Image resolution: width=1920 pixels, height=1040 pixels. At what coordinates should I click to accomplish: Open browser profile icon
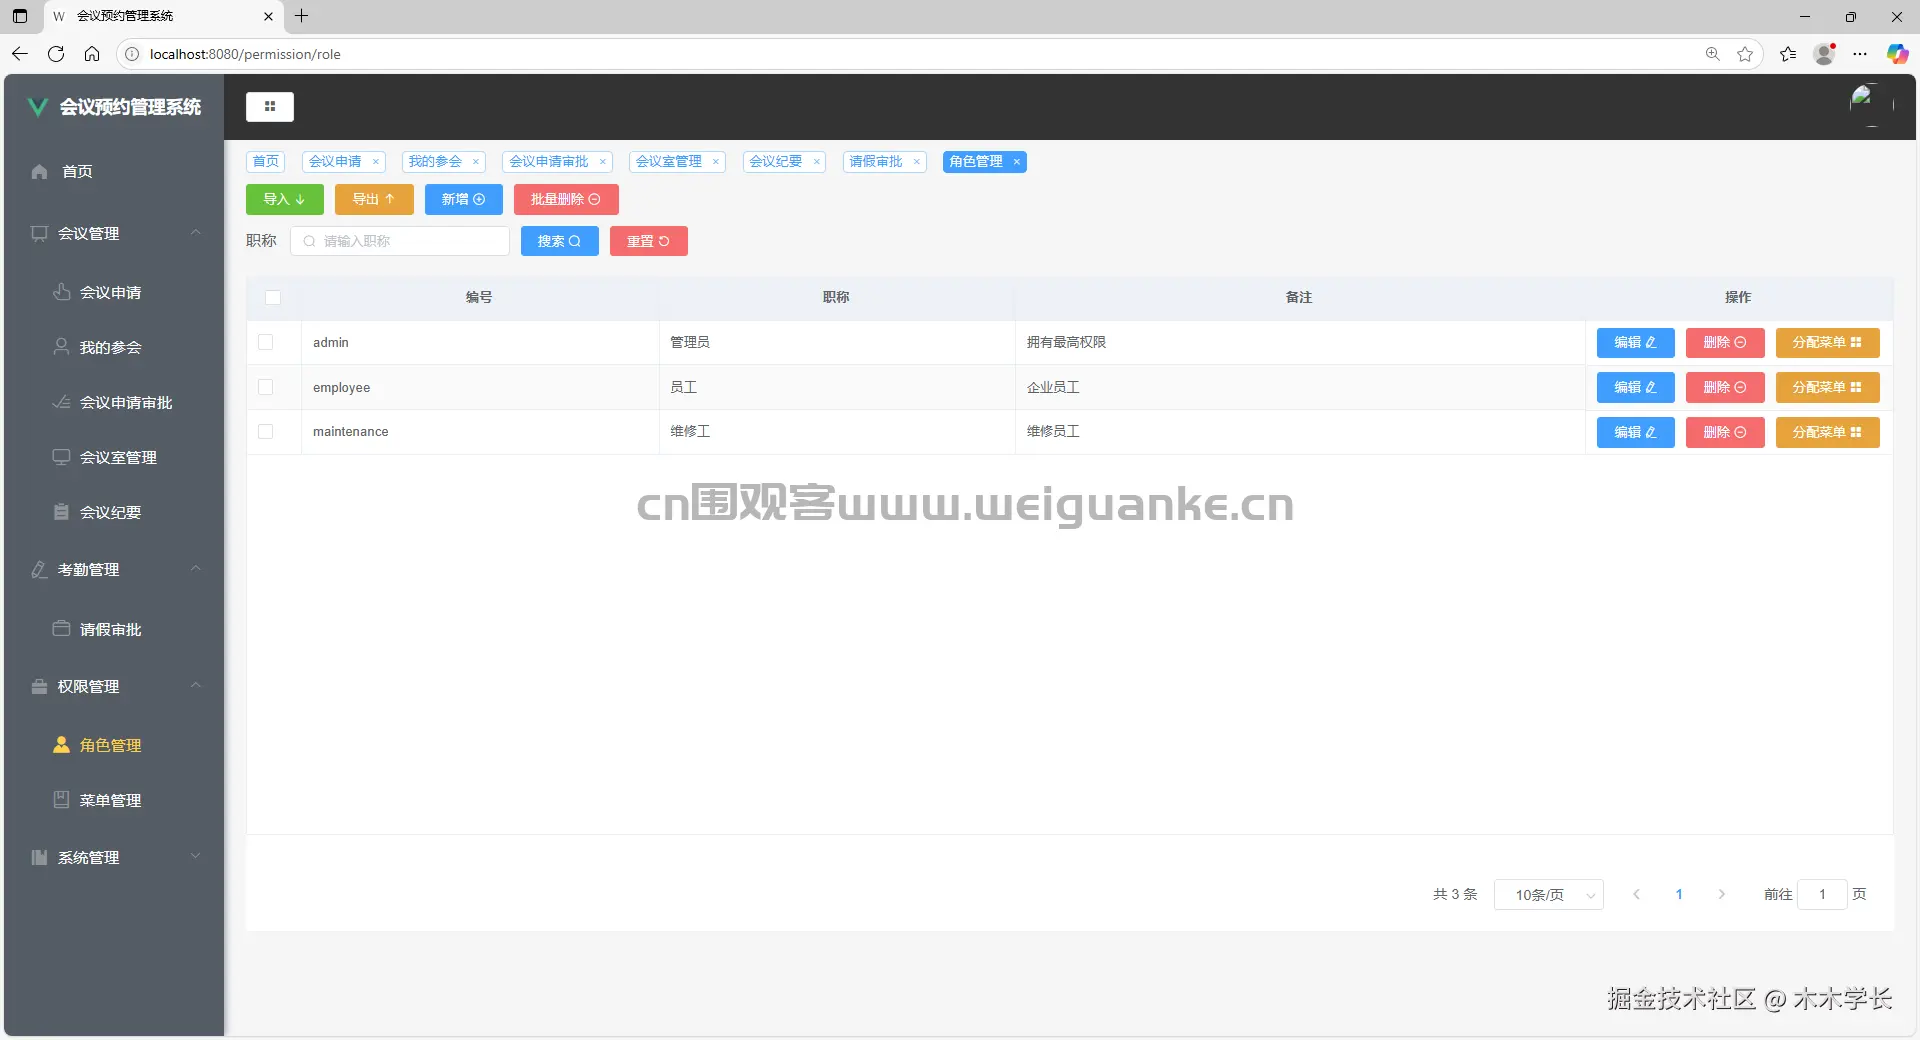pyautogui.click(x=1824, y=54)
